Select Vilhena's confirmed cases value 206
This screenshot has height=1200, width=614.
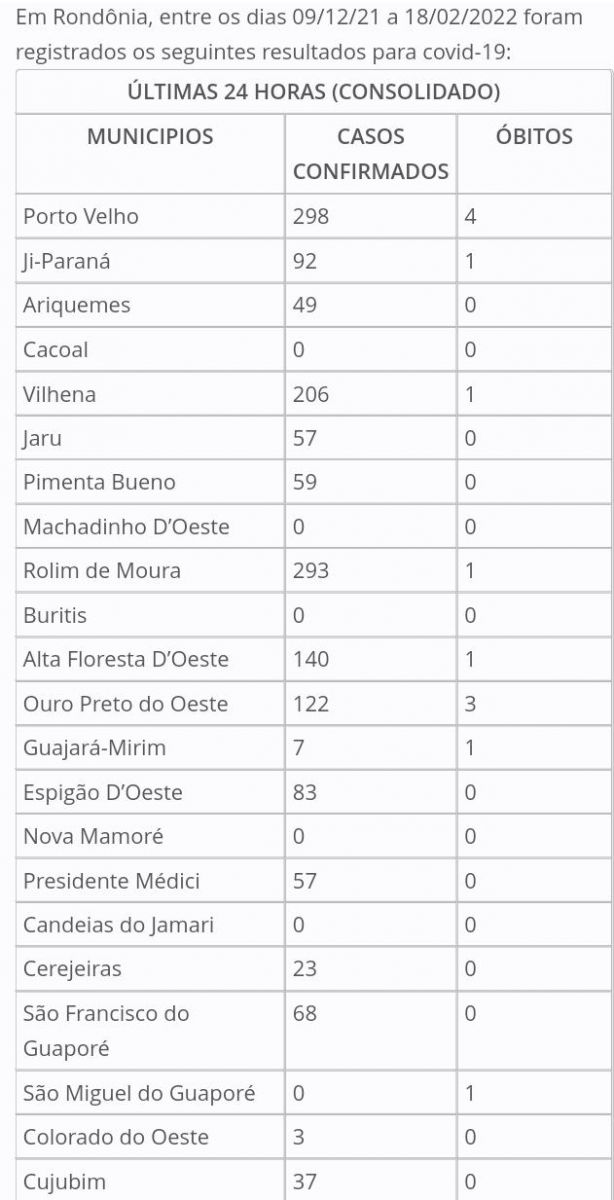311,394
